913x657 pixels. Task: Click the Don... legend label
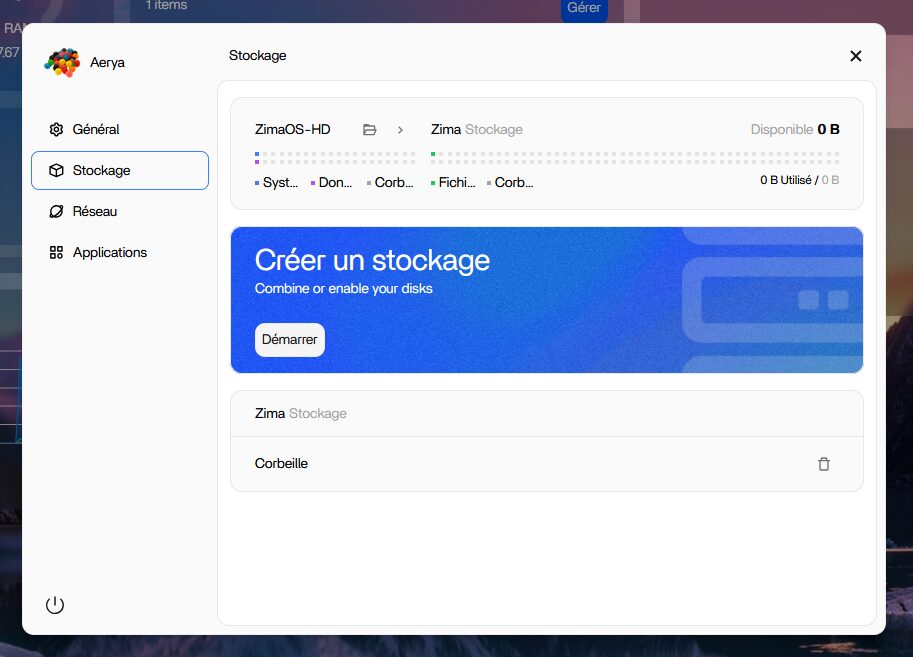[x=335, y=183]
